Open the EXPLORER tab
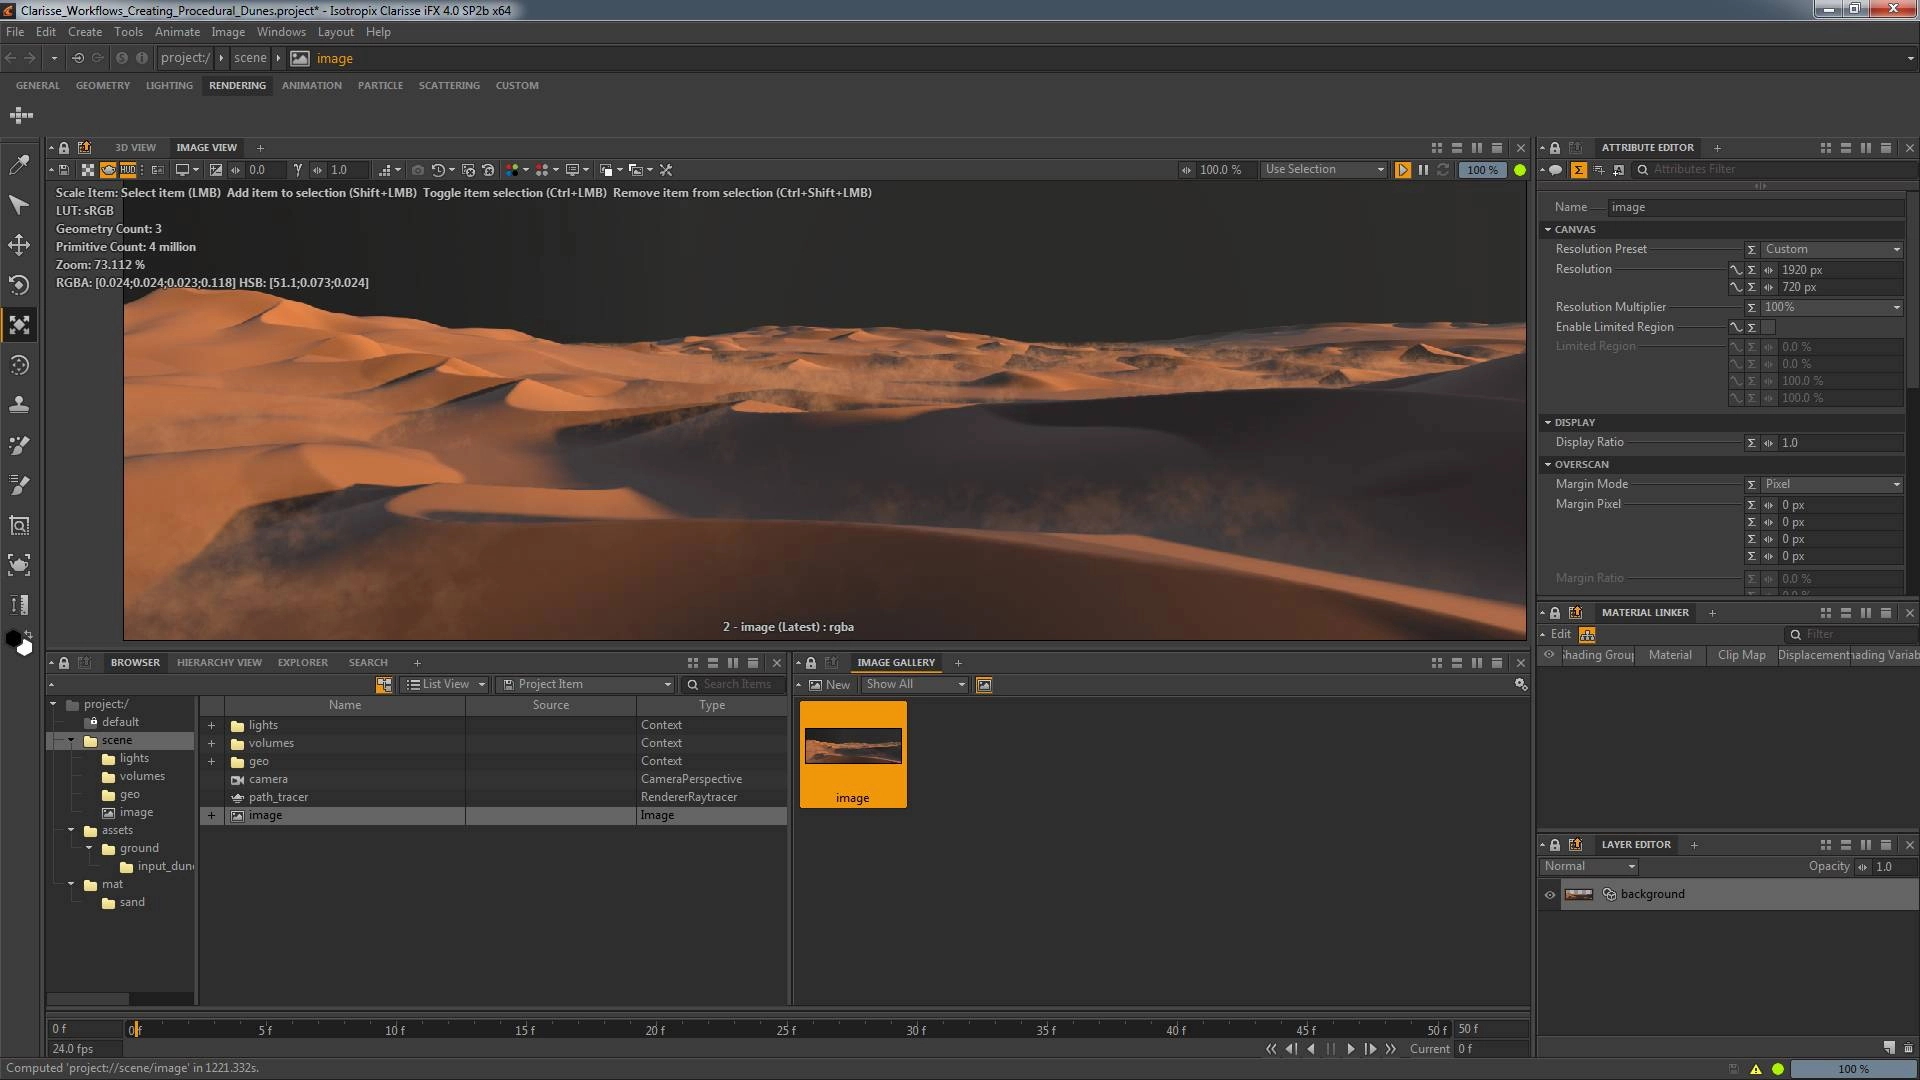This screenshot has width=1920, height=1080. pos(302,663)
